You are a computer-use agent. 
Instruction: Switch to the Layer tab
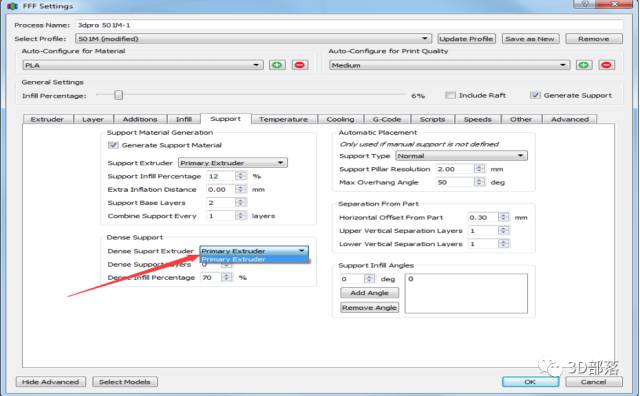pyautogui.click(x=93, y=119)
